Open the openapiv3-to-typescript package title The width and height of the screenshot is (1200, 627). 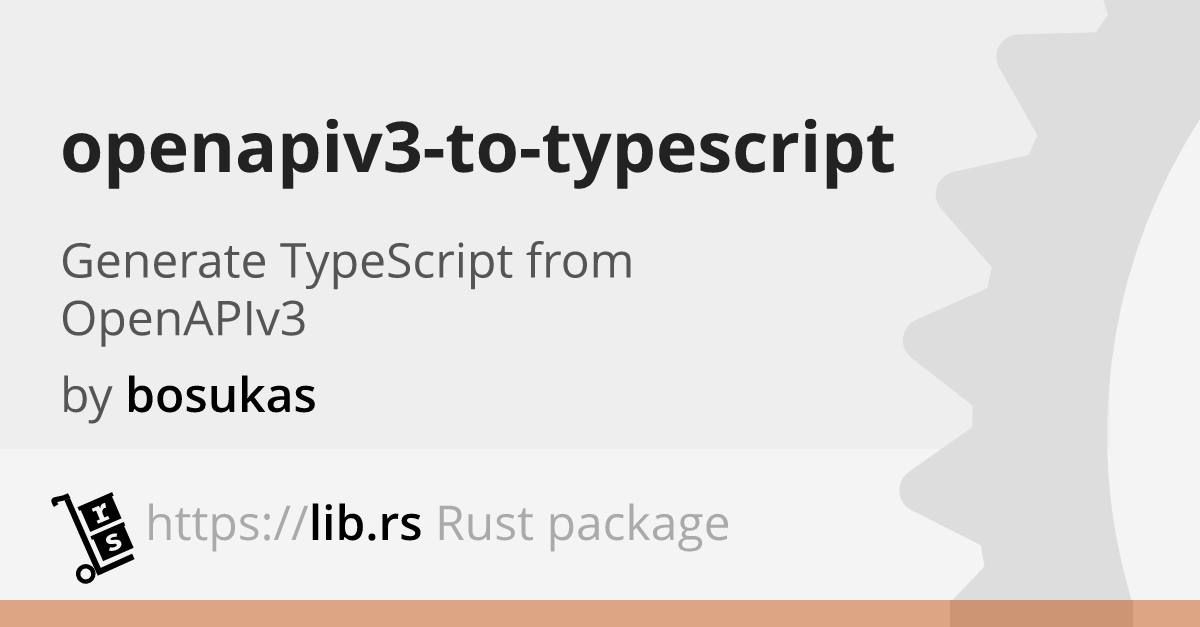tap(478, 150)
